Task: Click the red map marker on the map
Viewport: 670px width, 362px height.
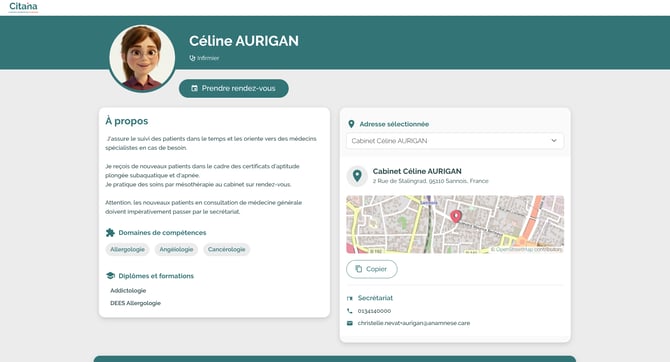Action: 456,216
